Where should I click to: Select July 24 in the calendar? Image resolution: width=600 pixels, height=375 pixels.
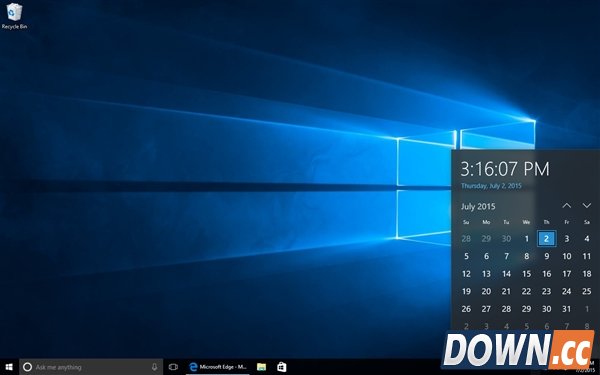[567, 292]
